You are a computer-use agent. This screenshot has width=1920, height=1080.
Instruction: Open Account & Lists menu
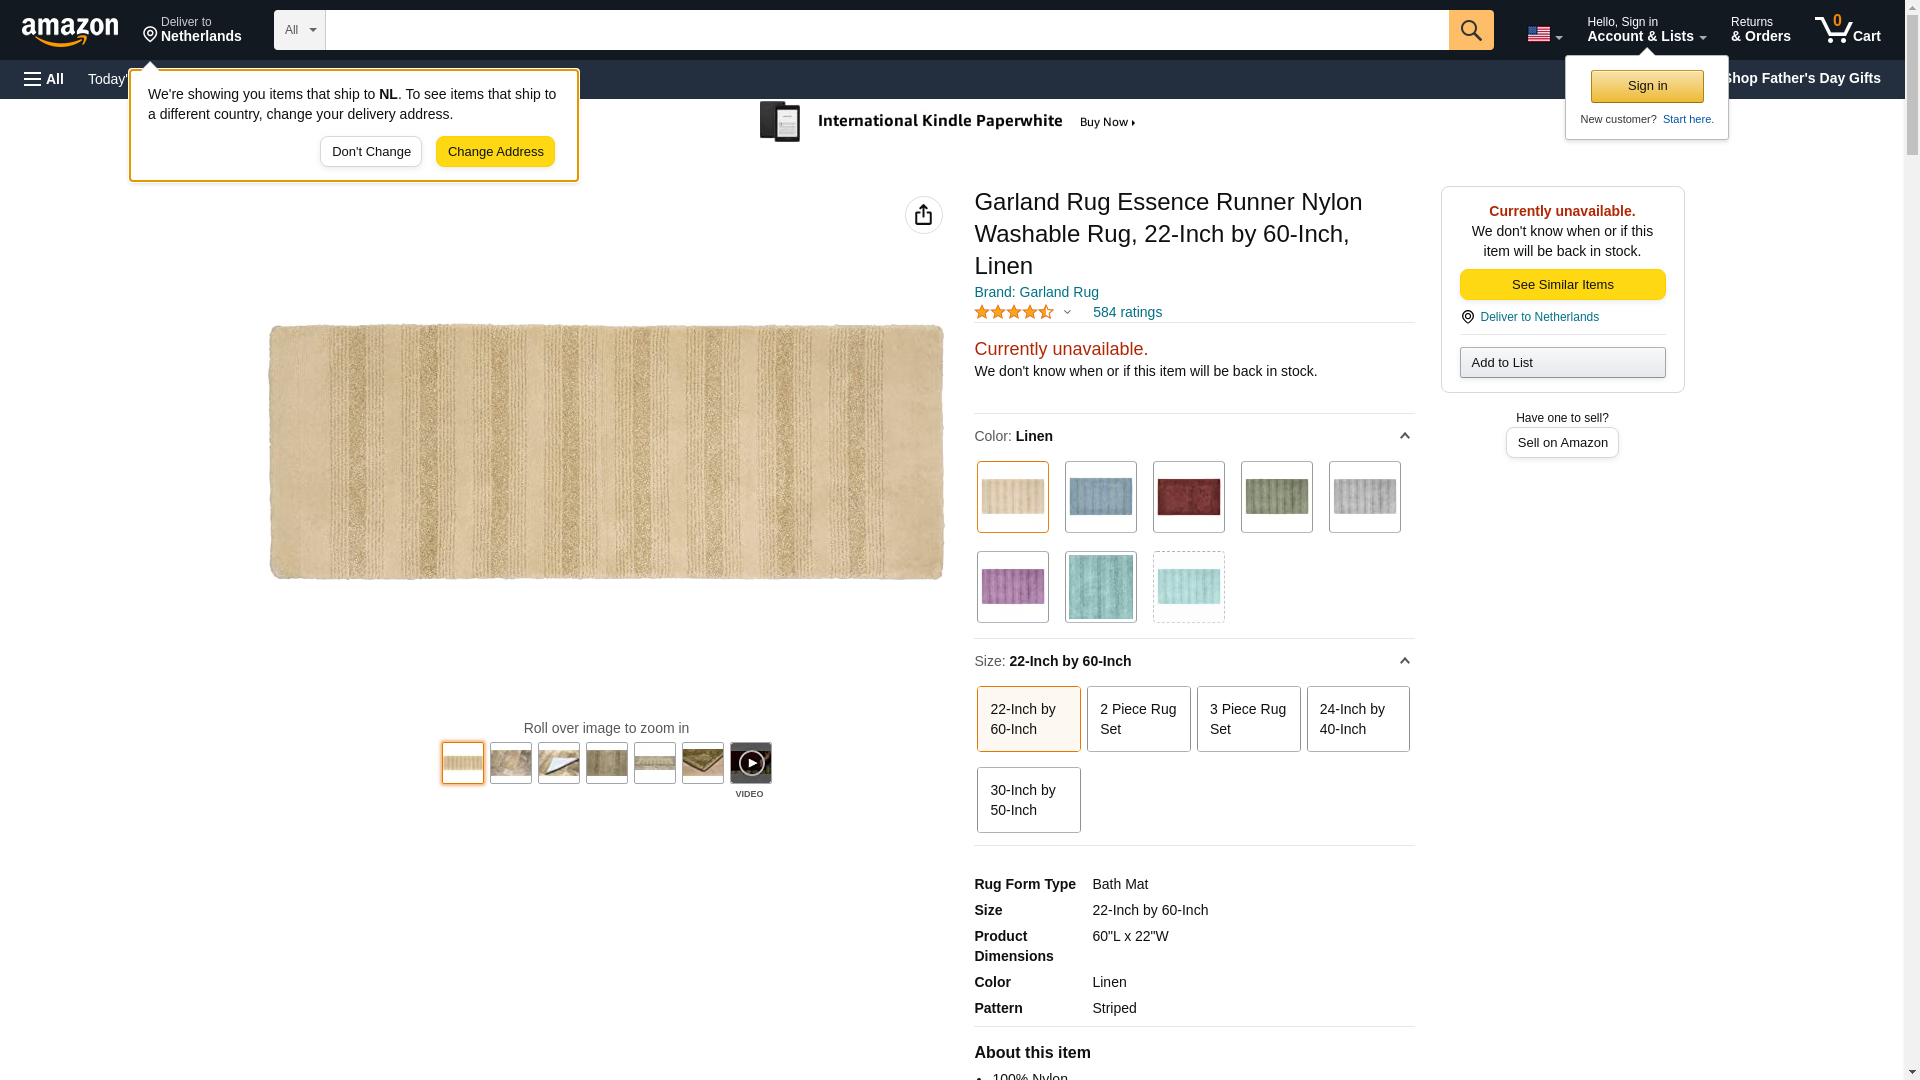point(1645,30)
